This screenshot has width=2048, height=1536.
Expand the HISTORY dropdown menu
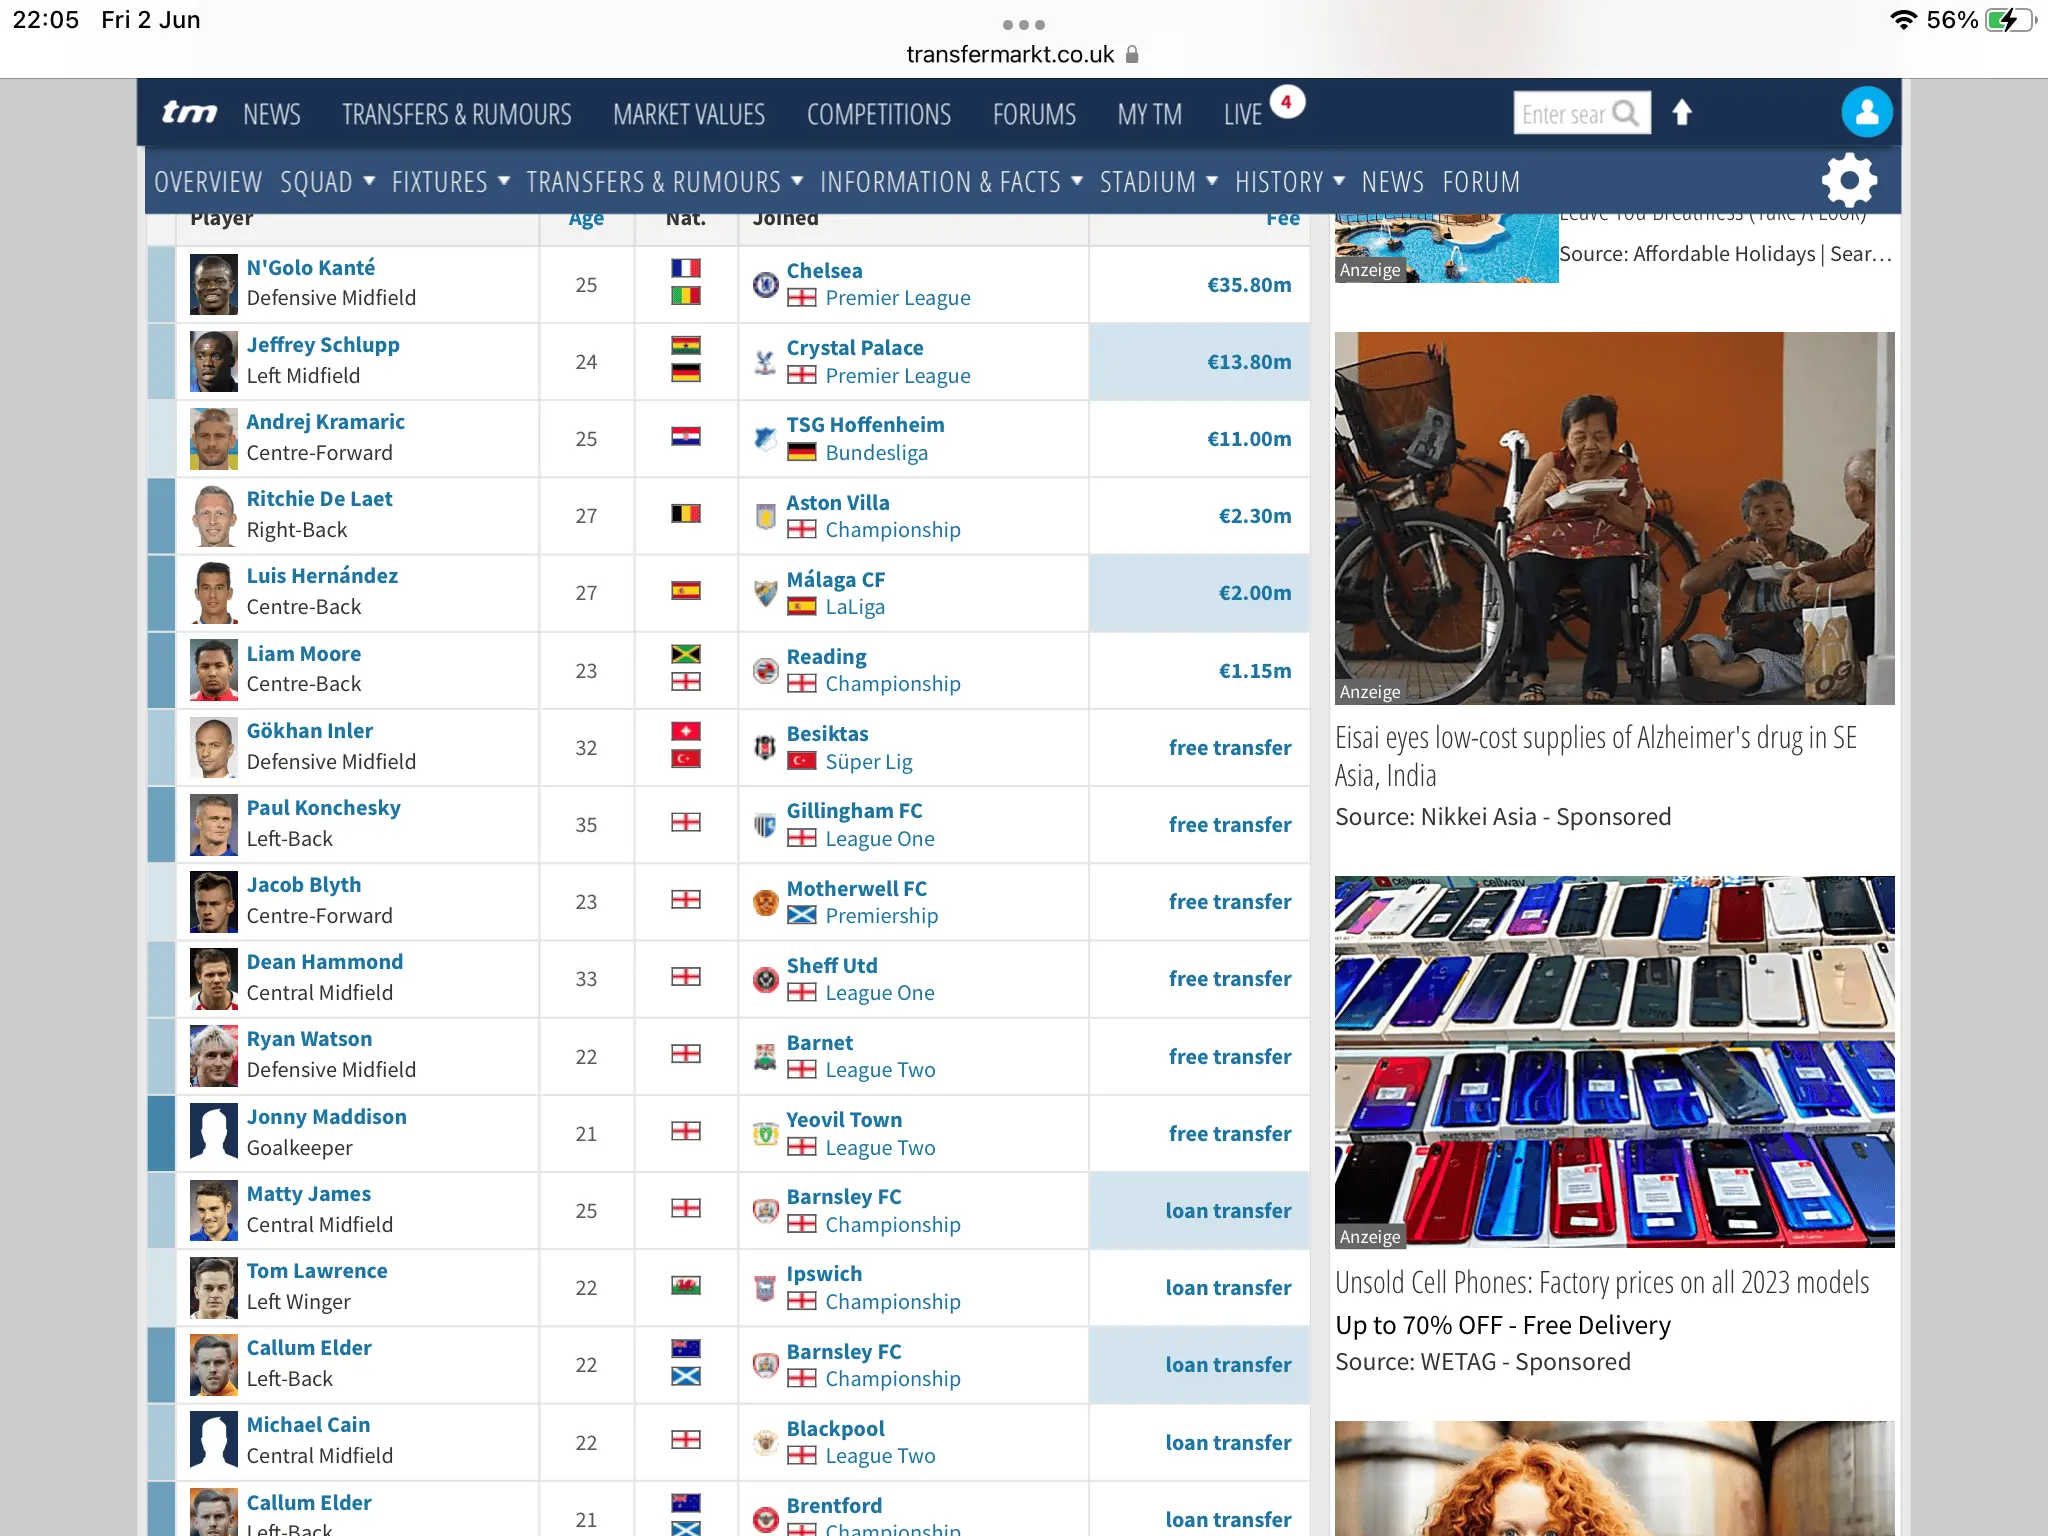click(1289, 182)
